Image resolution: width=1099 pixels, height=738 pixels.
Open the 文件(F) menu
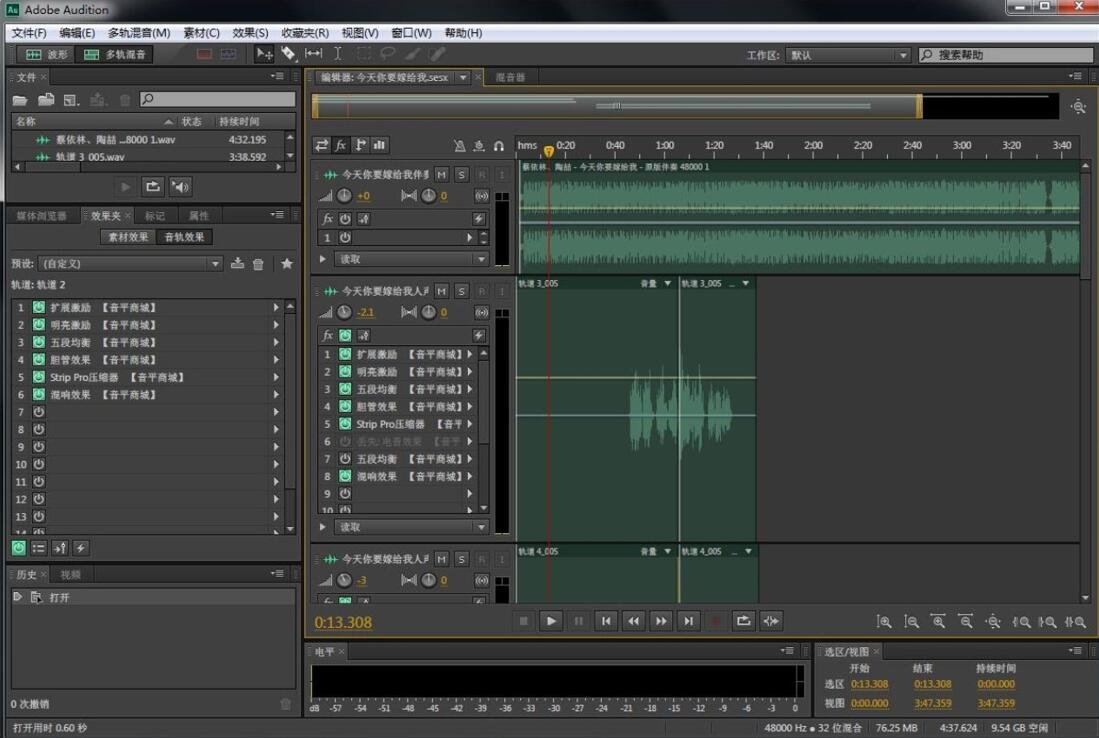pos(29,33)
